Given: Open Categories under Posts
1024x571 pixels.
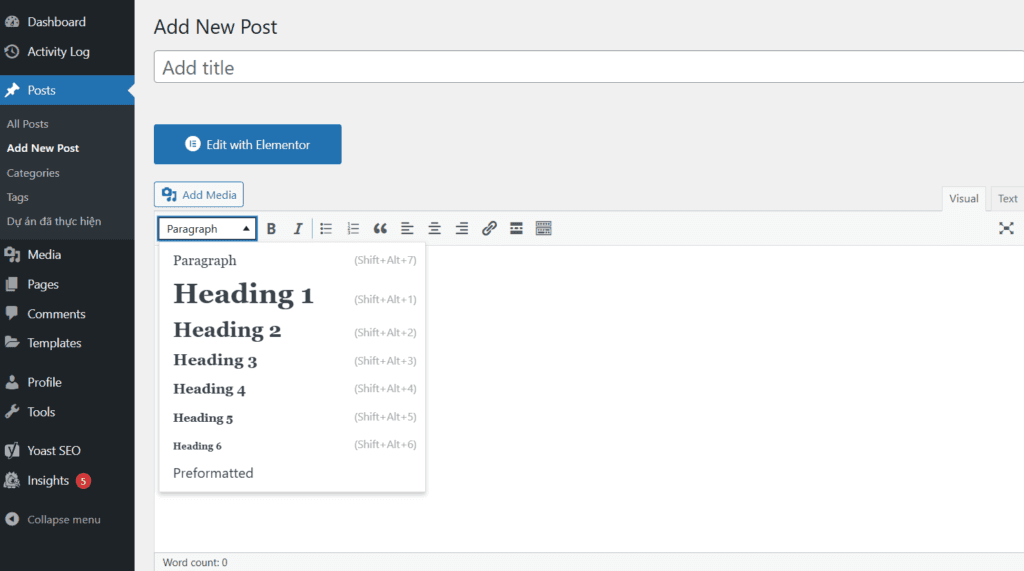Looking at the screenshot, I should (33, 173).
